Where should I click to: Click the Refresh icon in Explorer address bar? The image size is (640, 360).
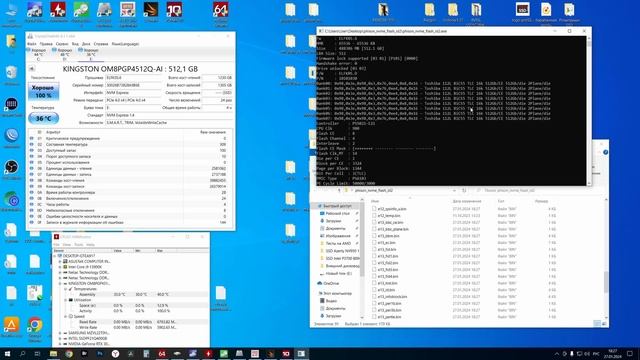point(464,190)
